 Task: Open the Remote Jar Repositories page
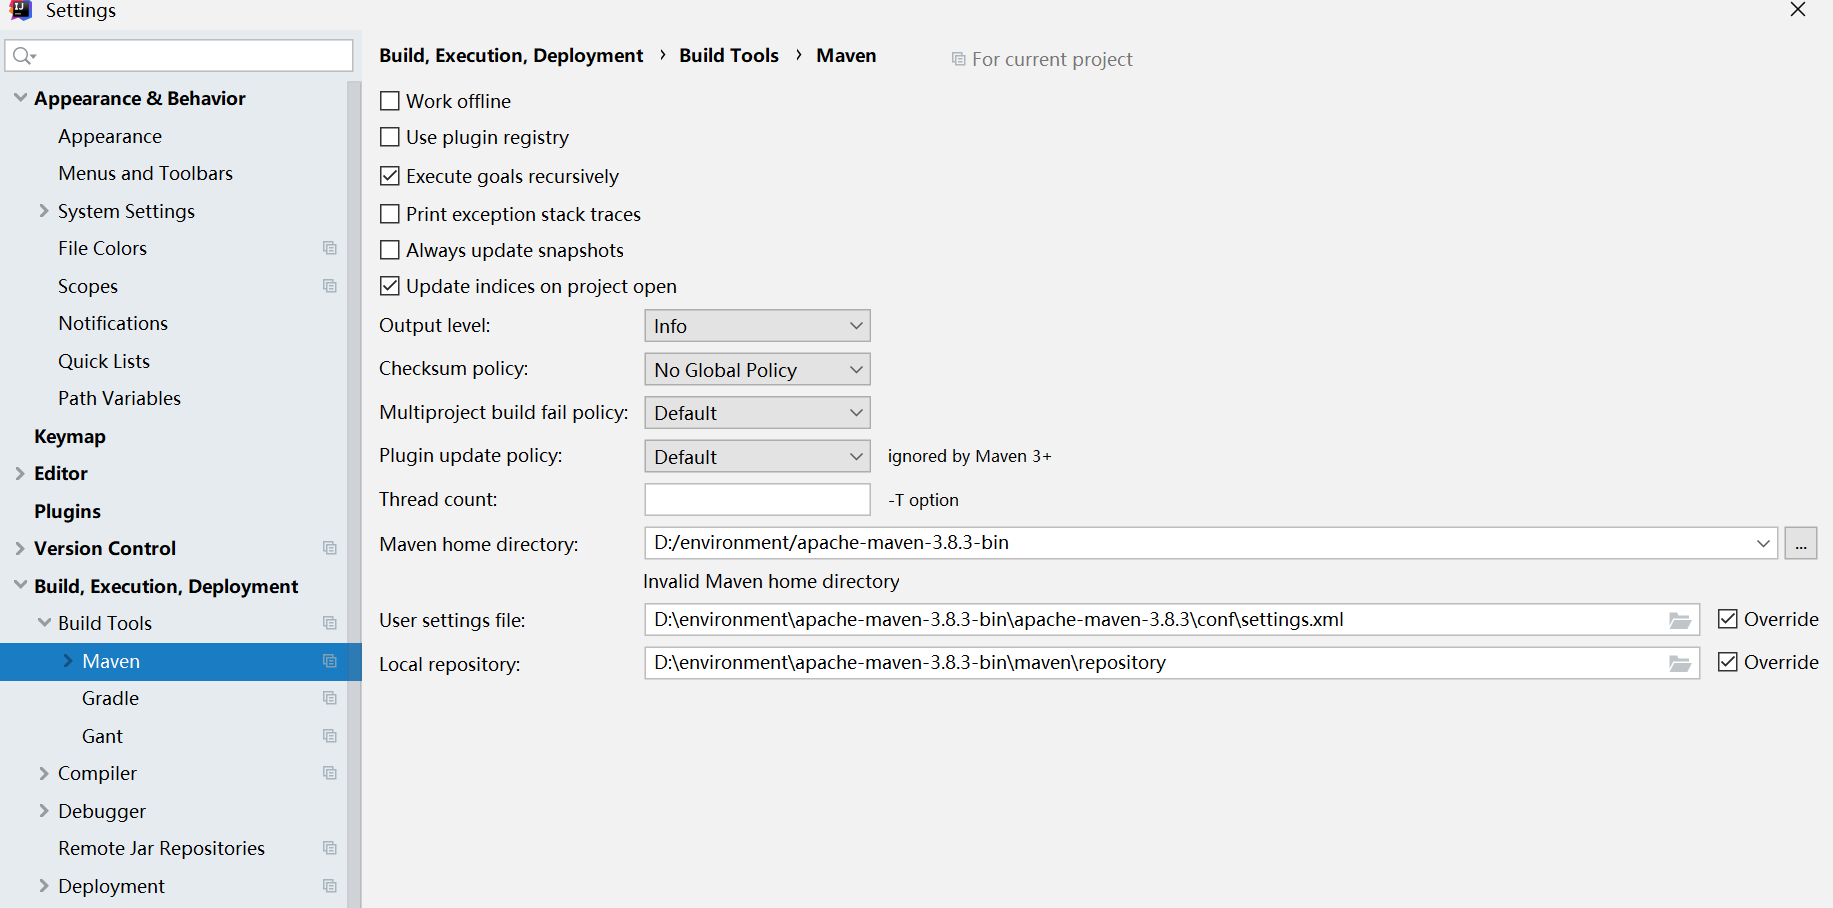coord(161,848)
